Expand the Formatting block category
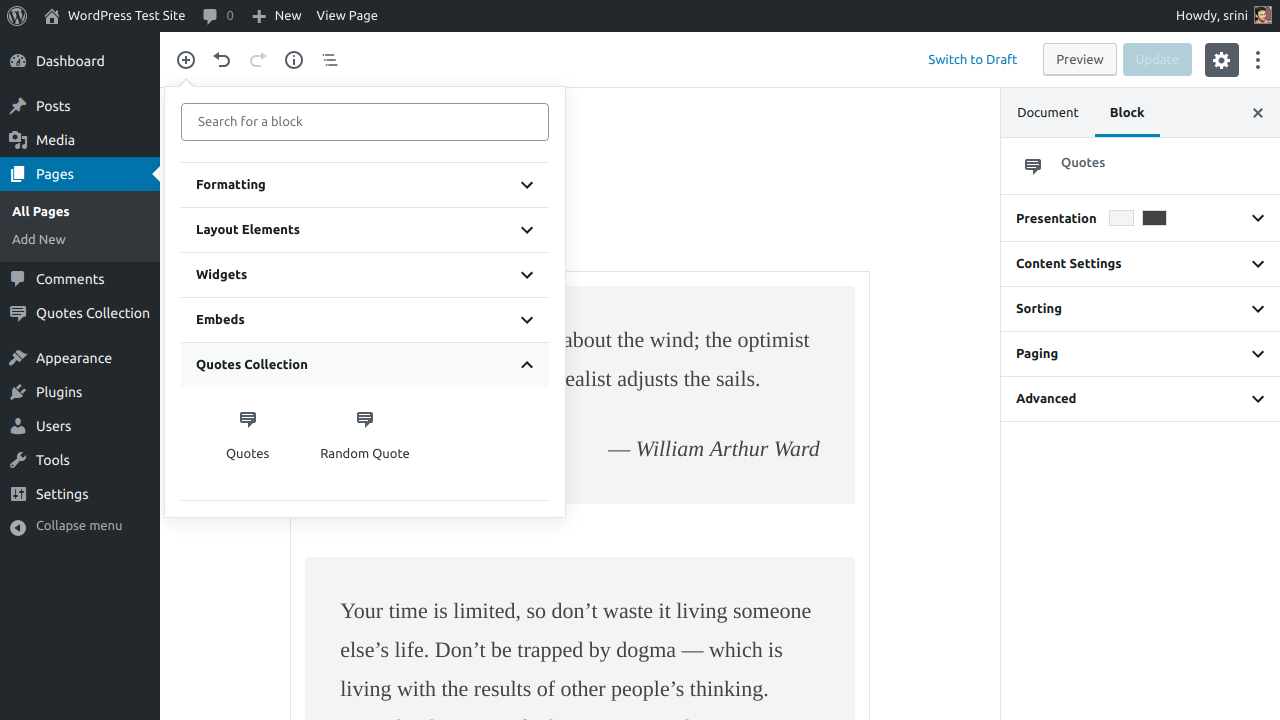 point(365,185)
